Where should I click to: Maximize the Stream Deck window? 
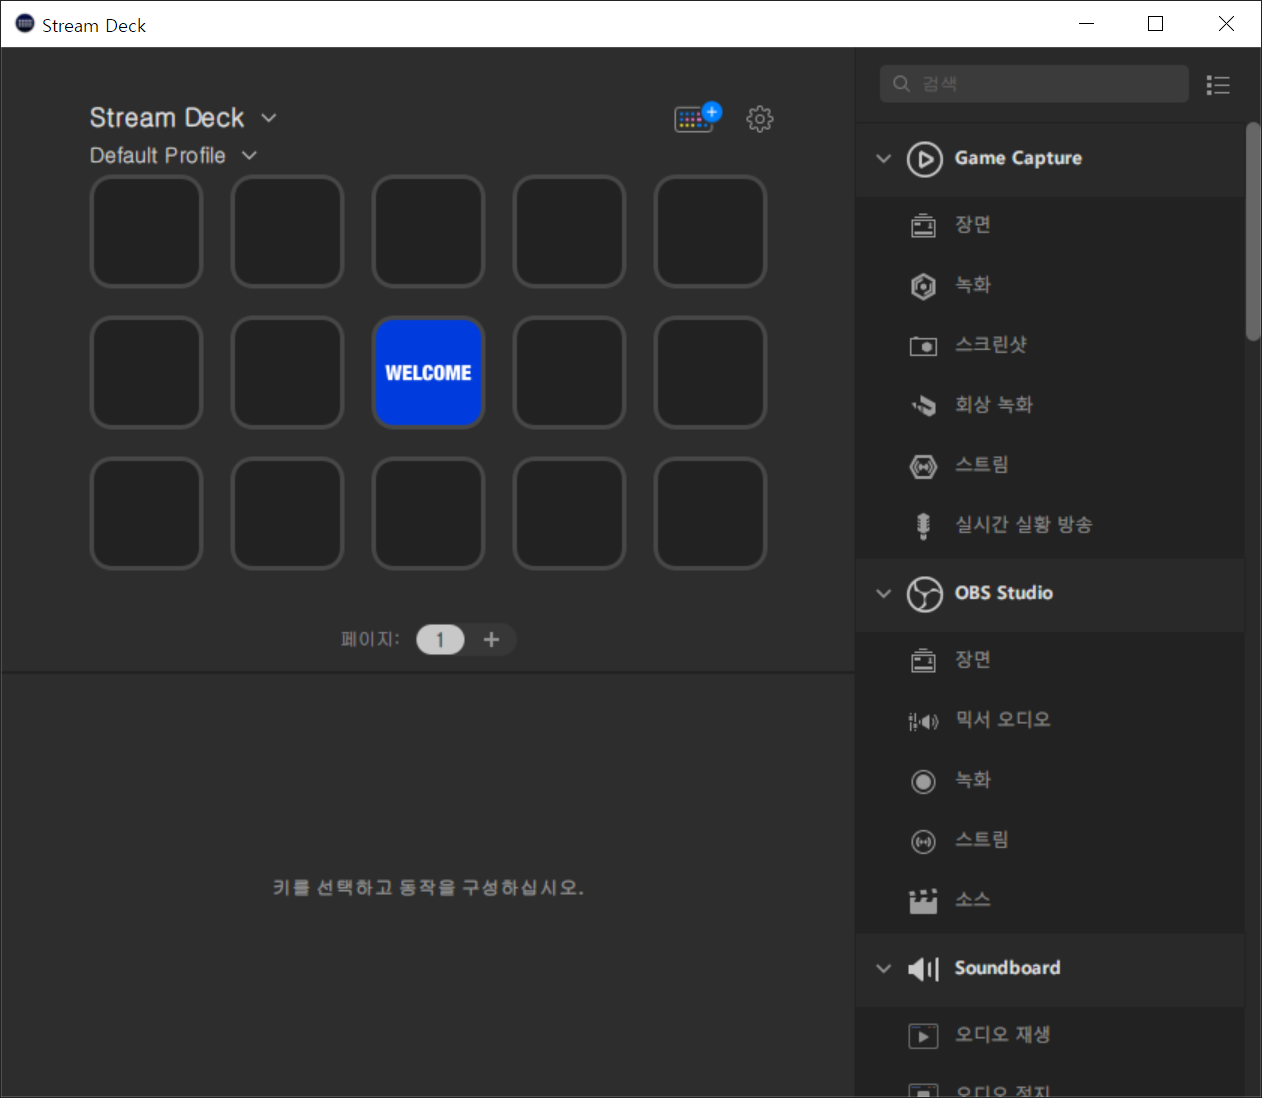(1156, 24)
